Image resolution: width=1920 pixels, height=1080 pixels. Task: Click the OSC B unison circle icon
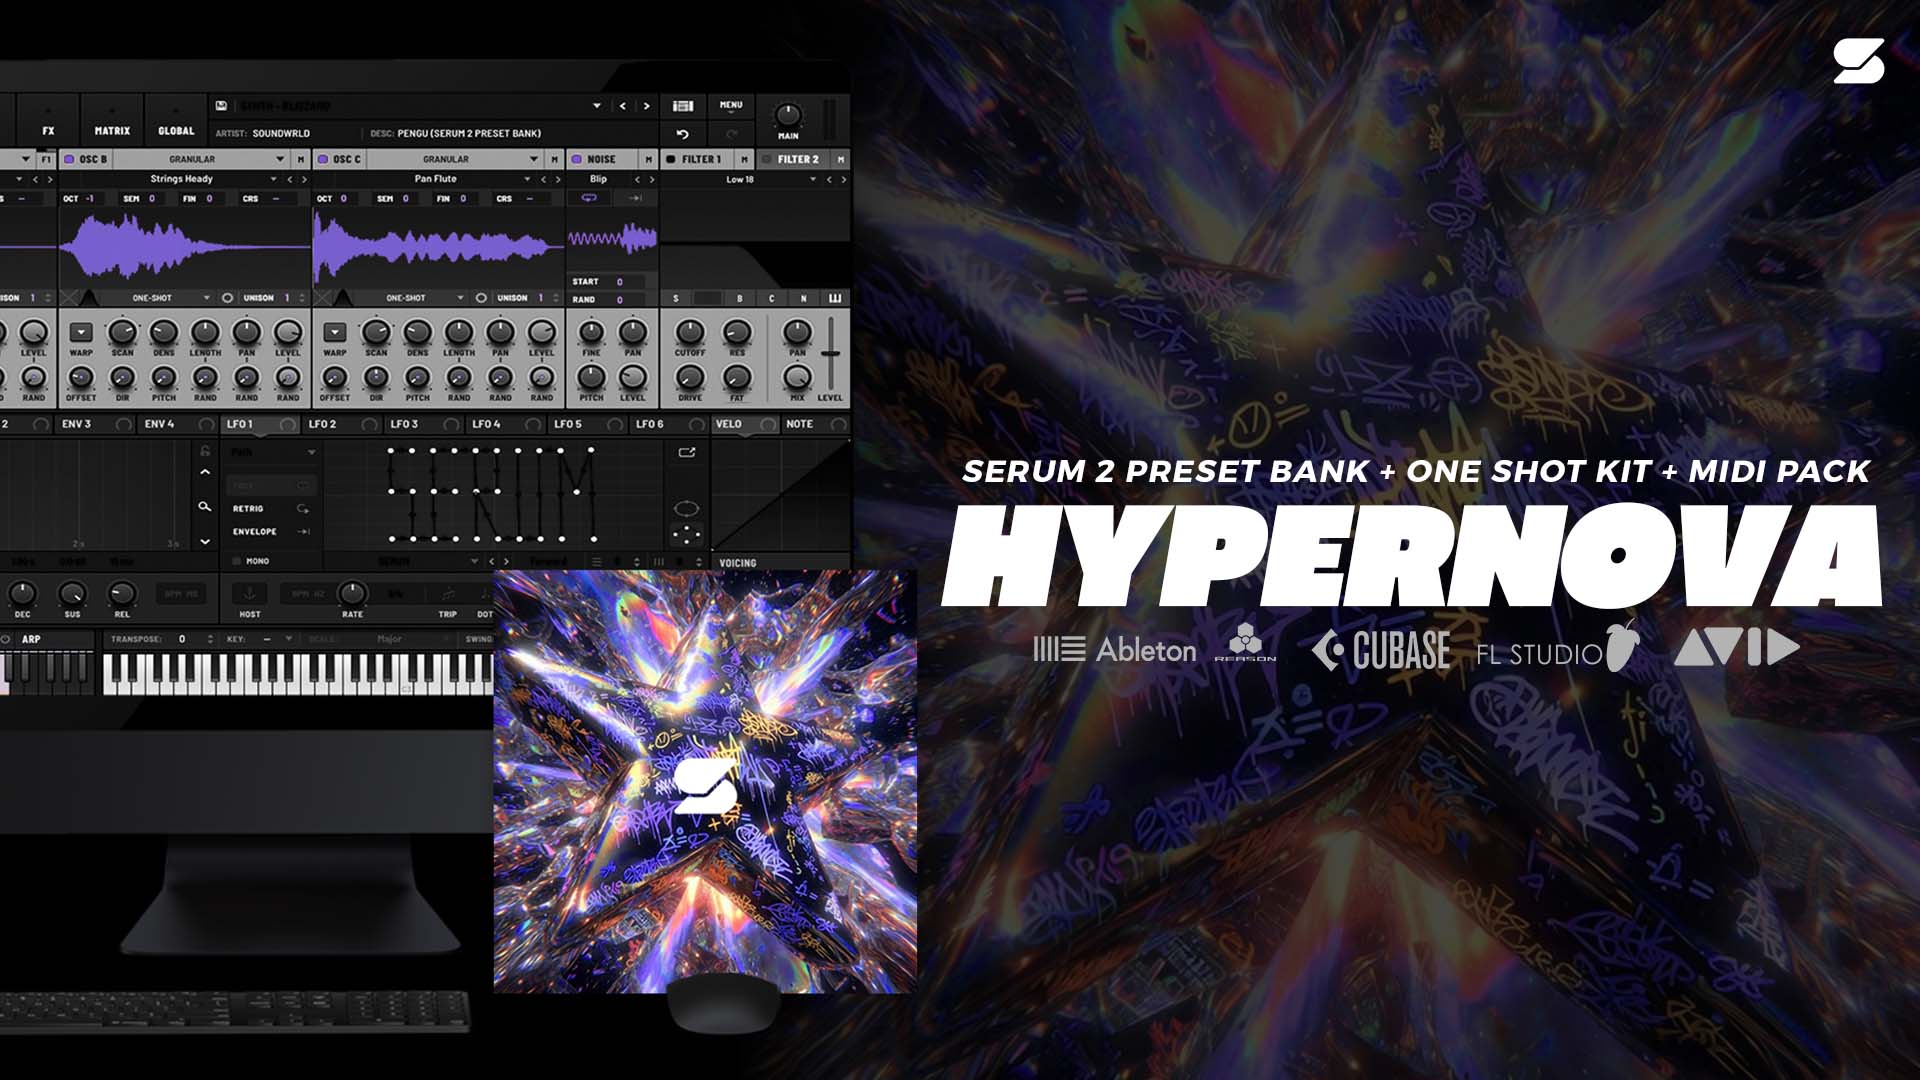[227, 298]
